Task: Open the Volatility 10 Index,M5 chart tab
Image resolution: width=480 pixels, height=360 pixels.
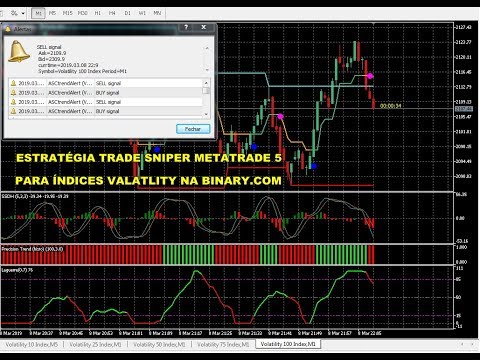Action: tap(31, 344)
